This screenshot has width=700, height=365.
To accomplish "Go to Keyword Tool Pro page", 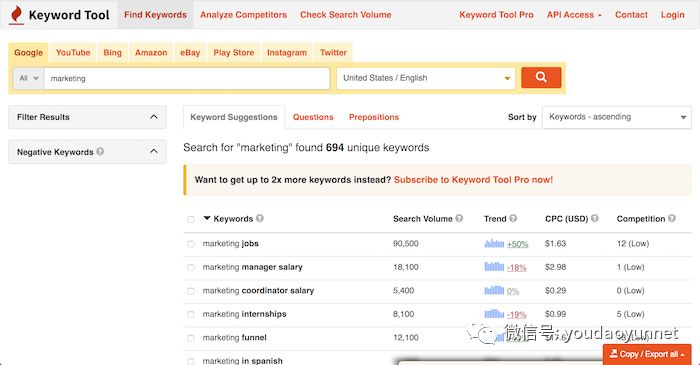I will [x=496, y=15].
